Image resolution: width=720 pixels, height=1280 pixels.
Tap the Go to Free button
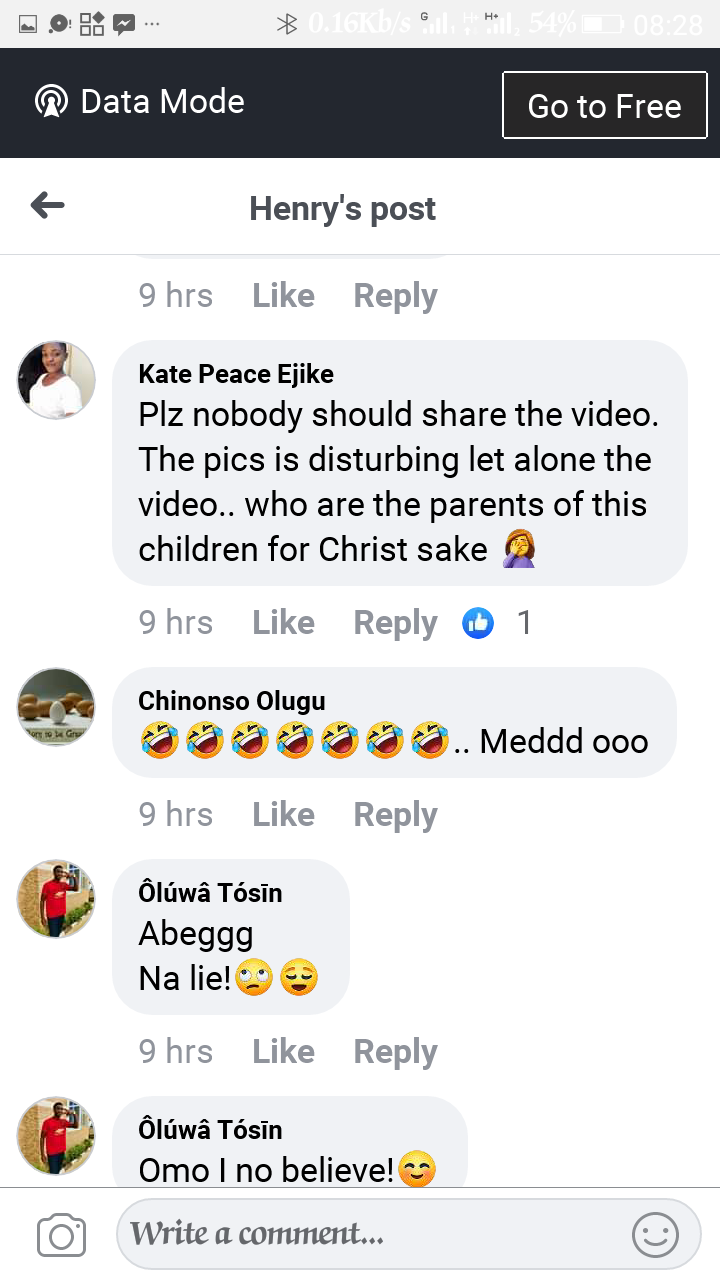(x=604, y=105)
